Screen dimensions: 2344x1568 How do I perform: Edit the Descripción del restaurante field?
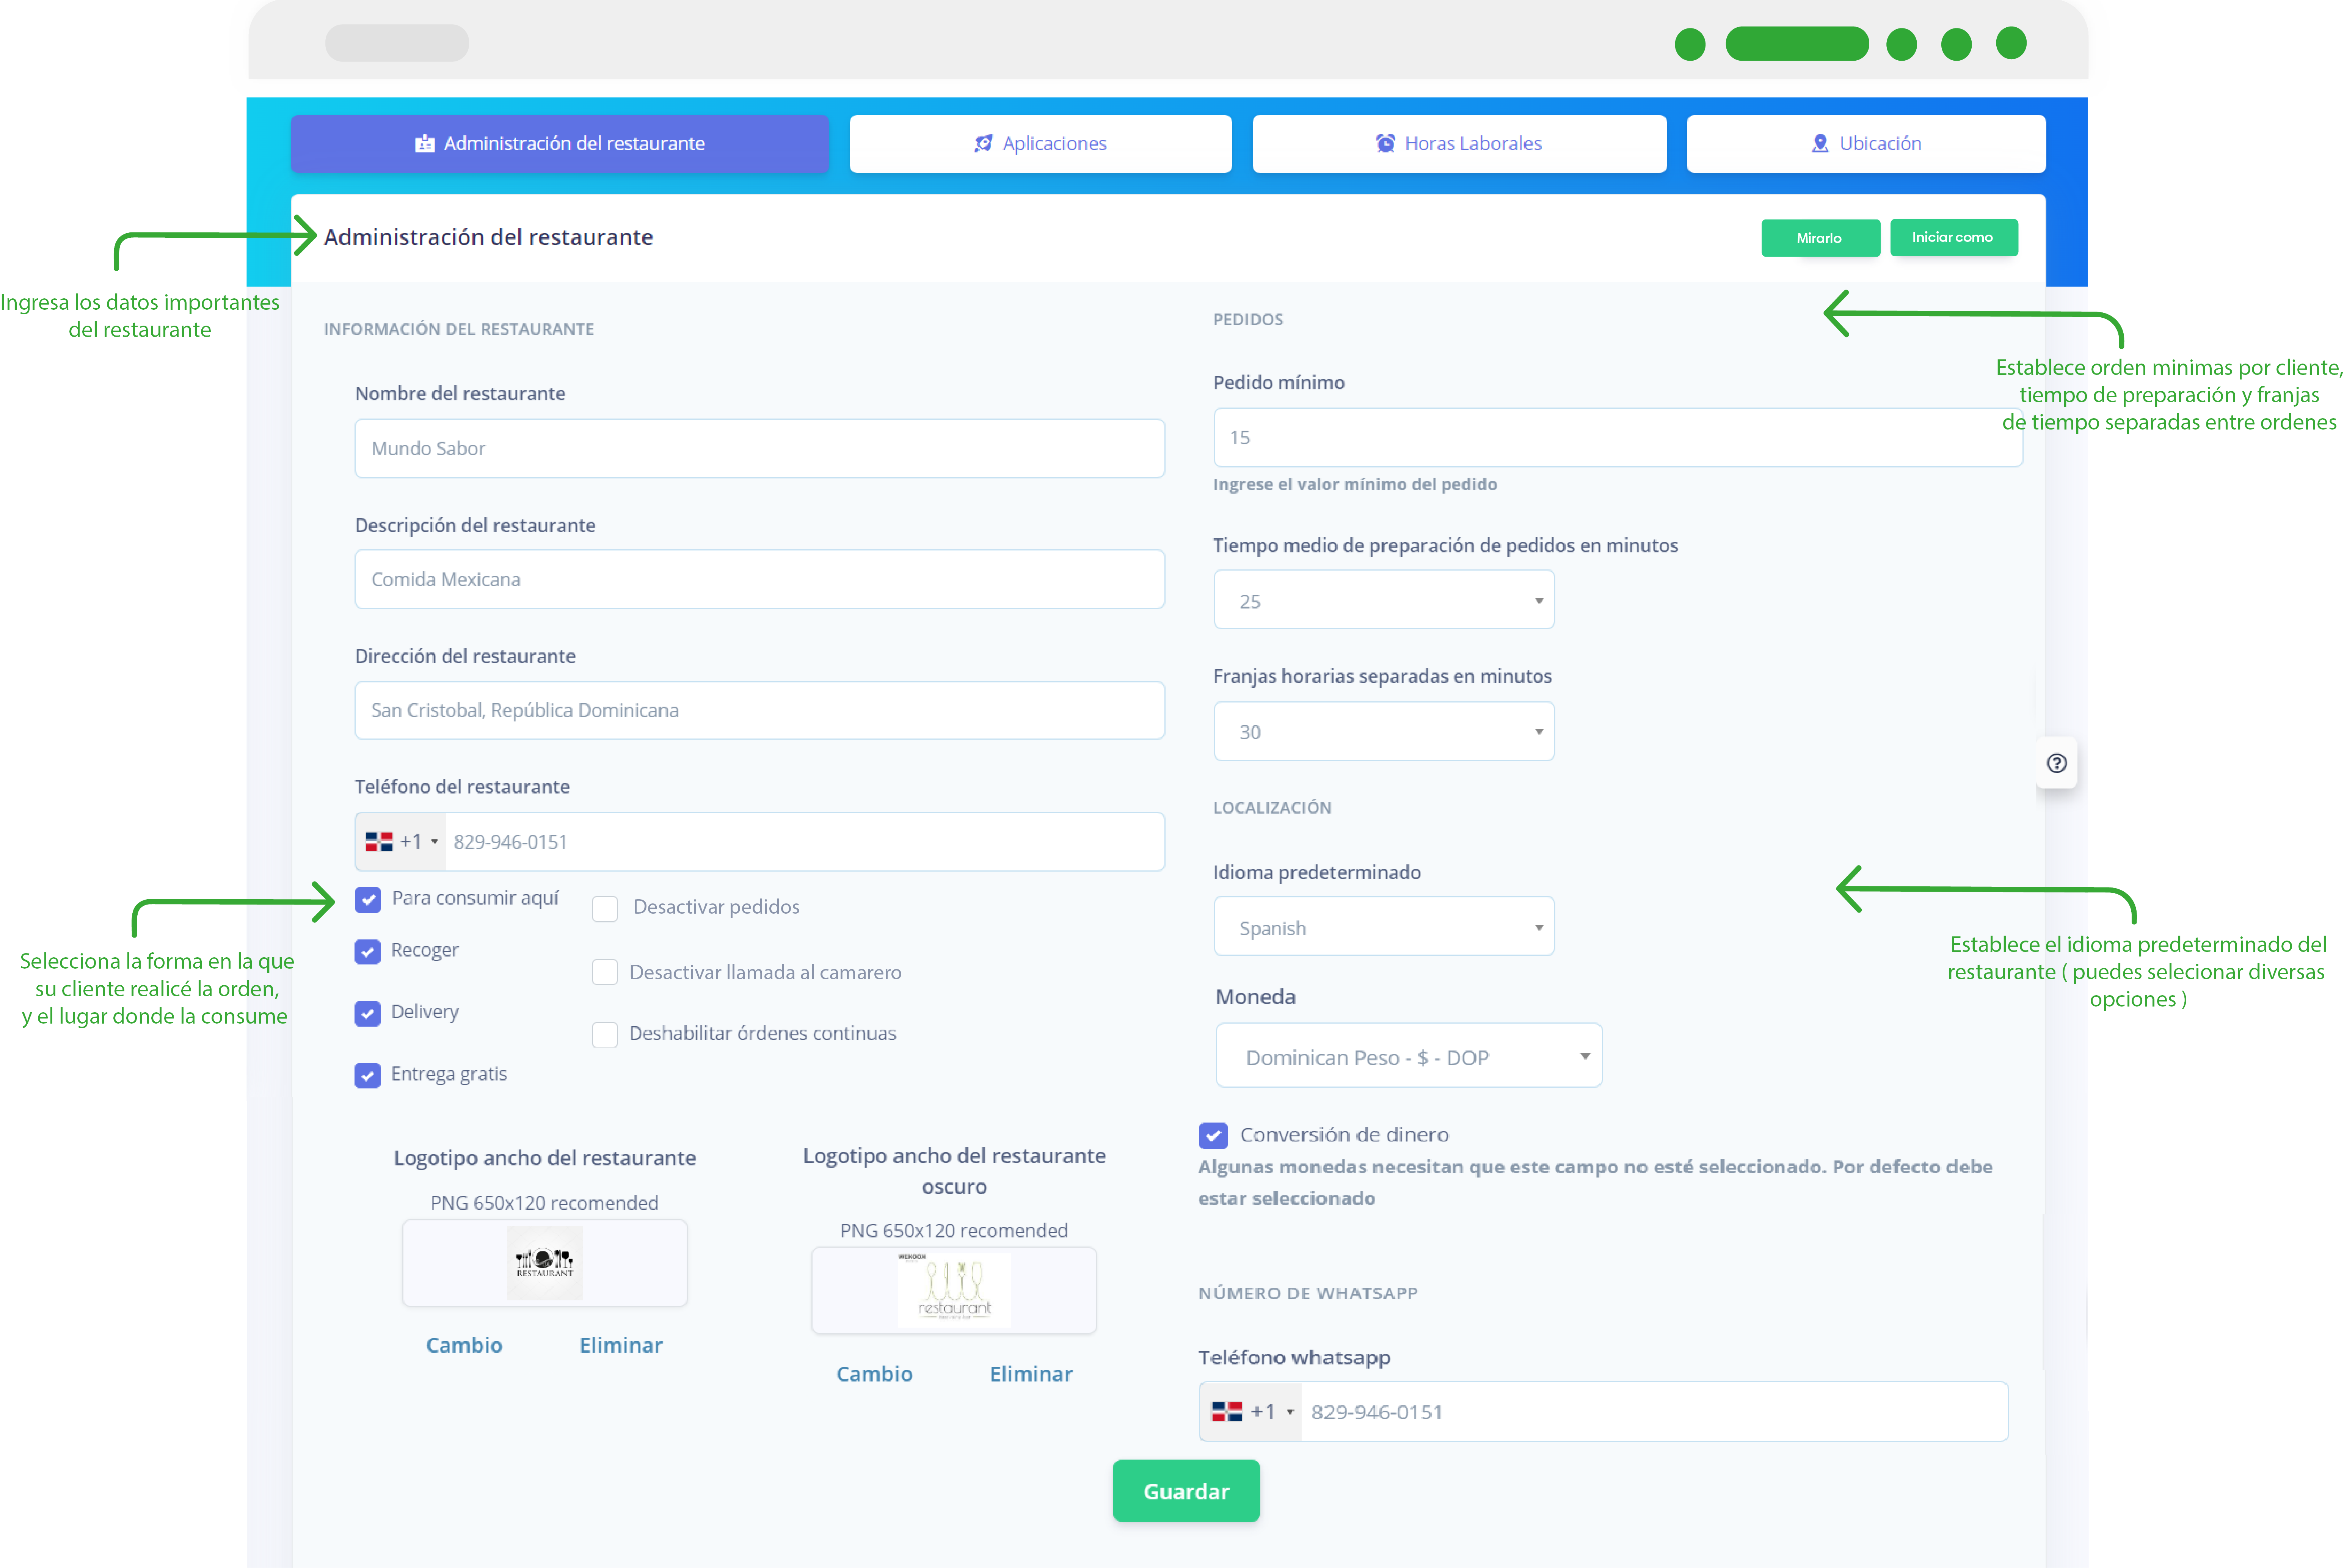pyautogui.click(x=759, y=579)
